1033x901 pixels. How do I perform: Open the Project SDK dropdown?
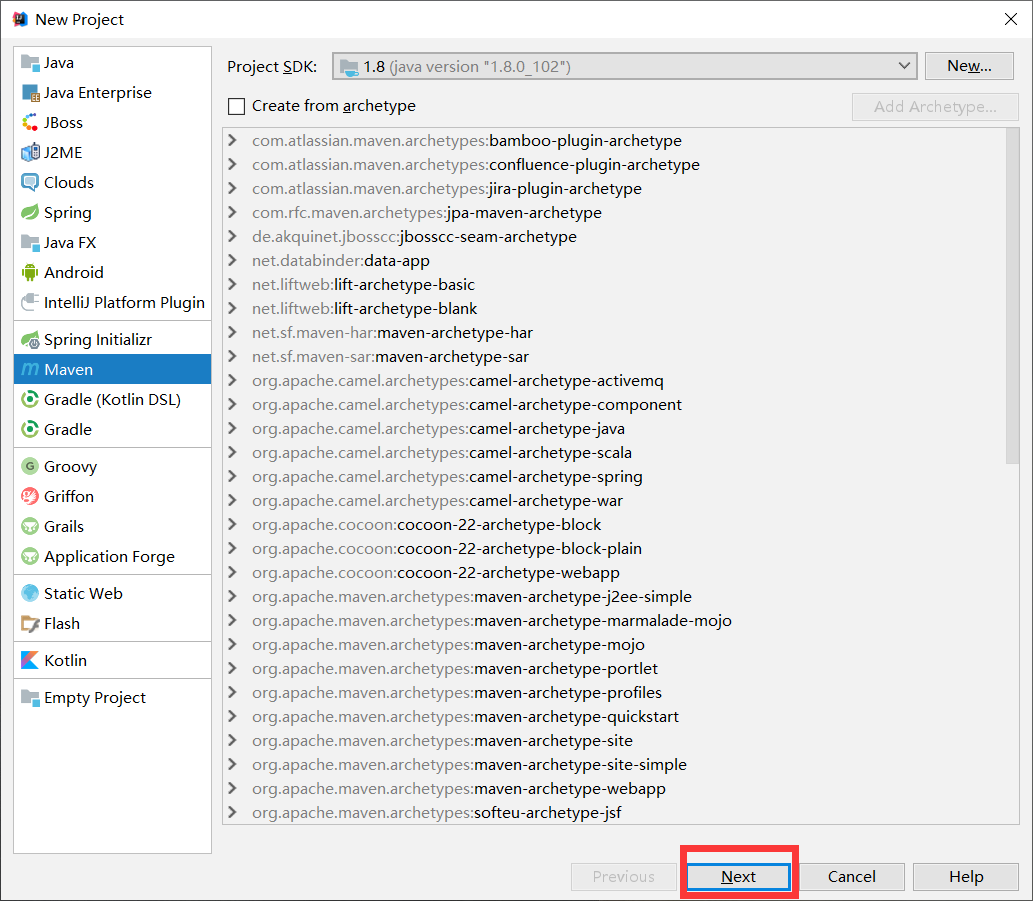(x=625, y=66)
